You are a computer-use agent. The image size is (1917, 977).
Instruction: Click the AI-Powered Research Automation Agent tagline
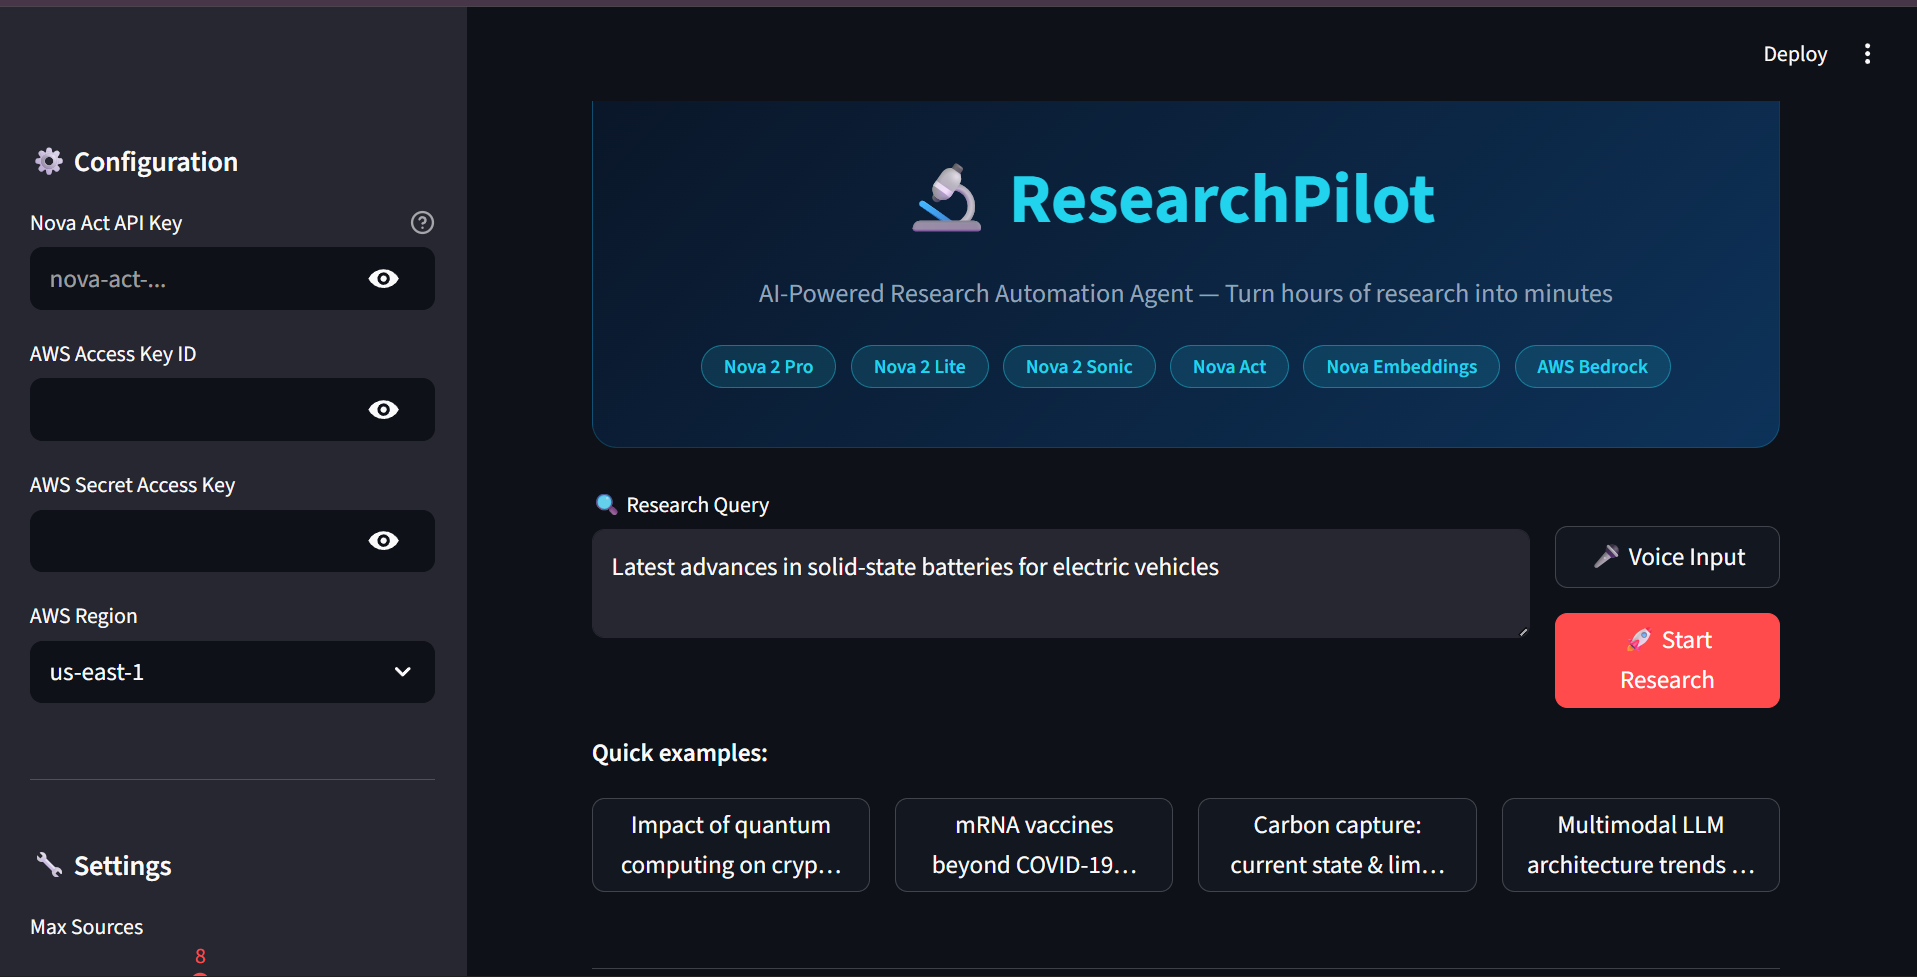(x=1185, y=294)
